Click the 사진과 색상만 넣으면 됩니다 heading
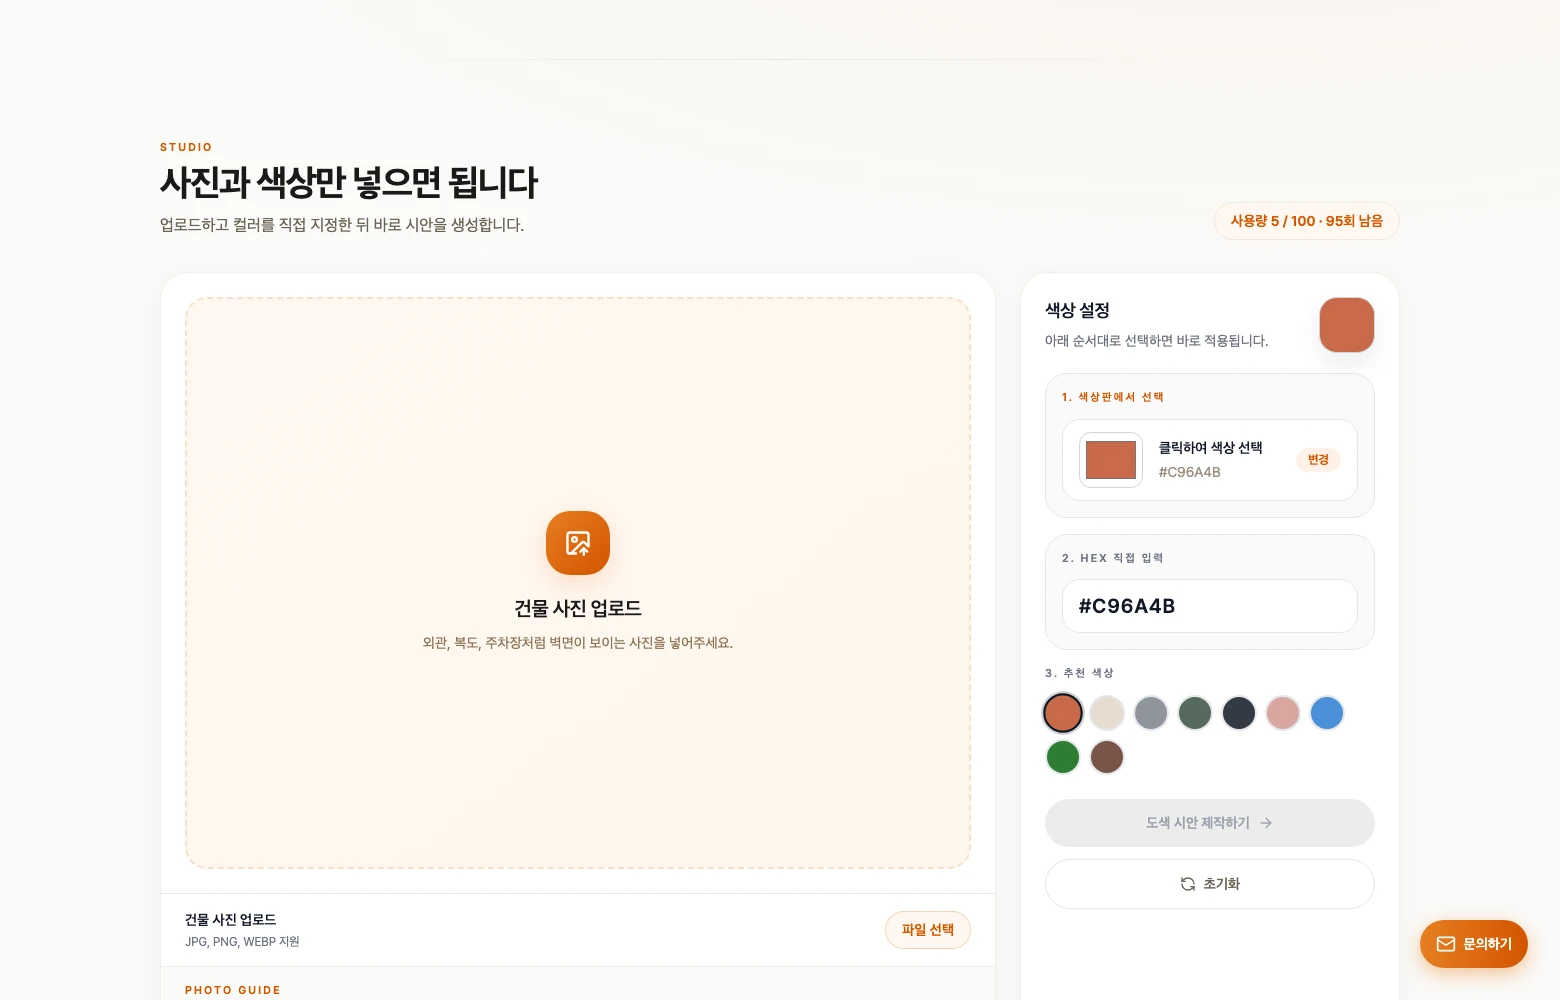 coord(349,182)
